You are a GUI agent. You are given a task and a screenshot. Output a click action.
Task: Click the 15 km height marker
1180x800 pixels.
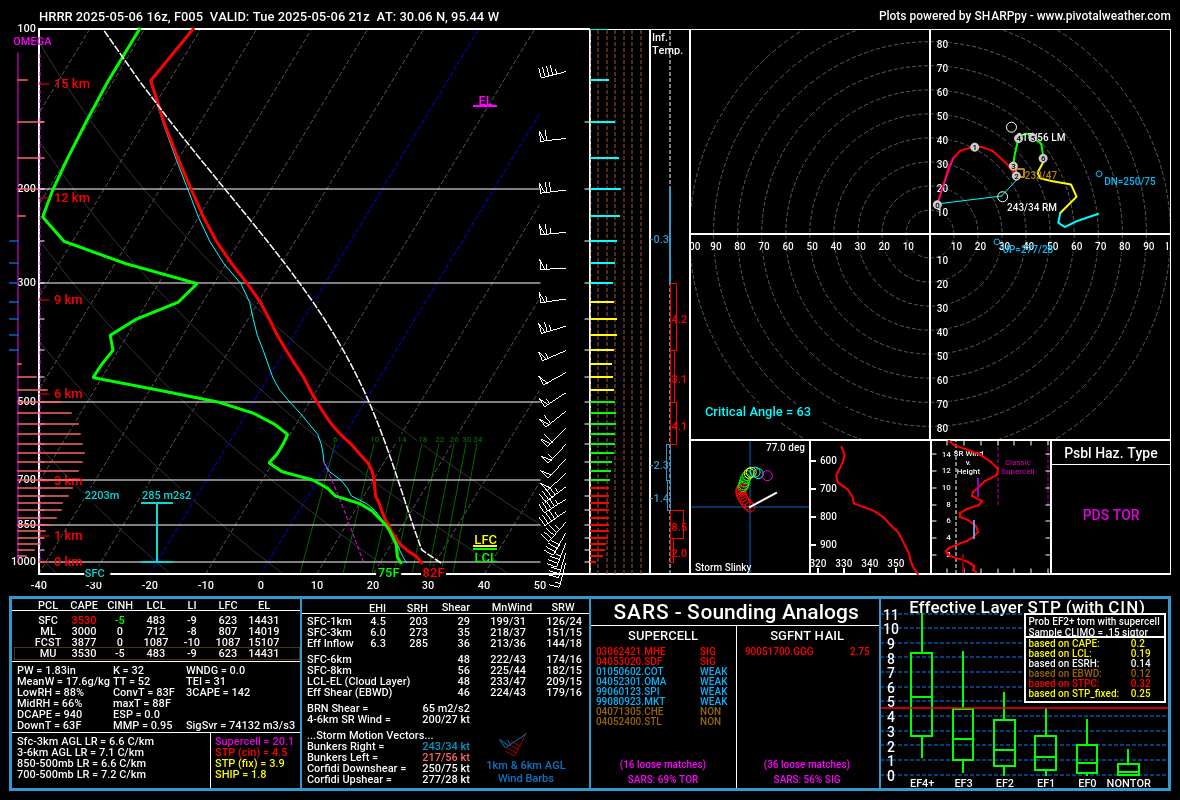point(71,84)
